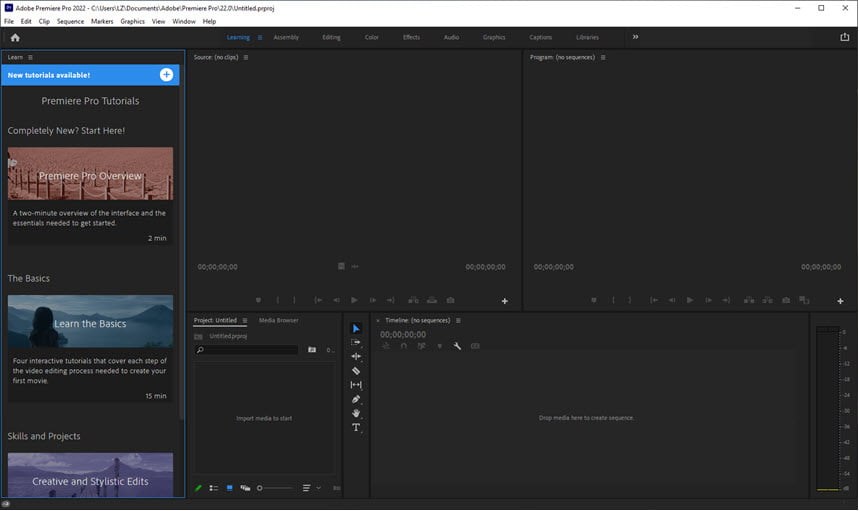Click the Timeline playhead timecode 00;00;00;00
This screenshot has width=859, height=511.
click(x=403, y=335)
